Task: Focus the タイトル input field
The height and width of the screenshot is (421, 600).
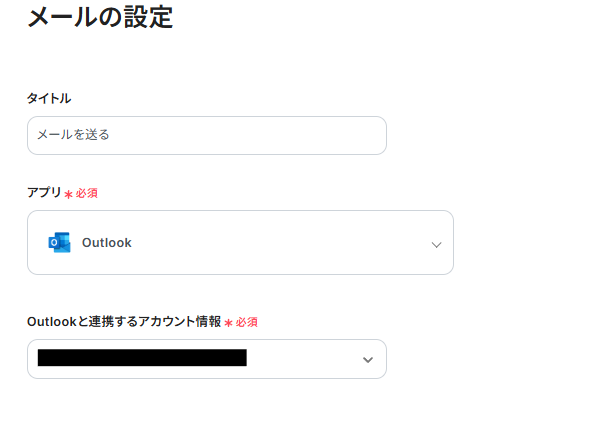Action: click(x=206, y=135)
